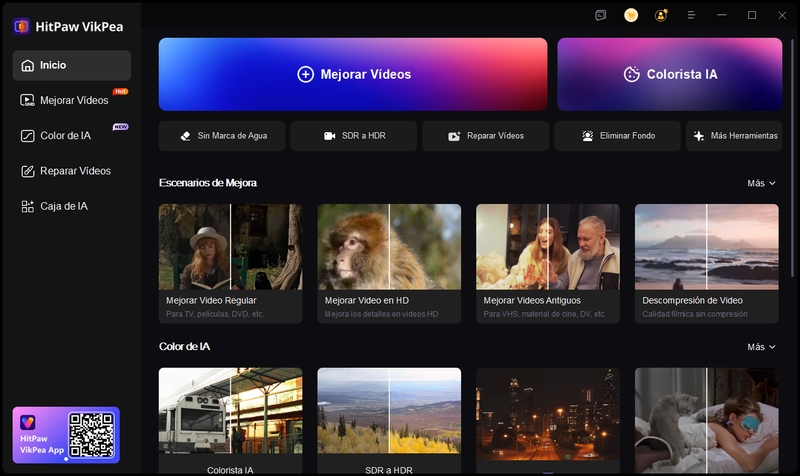Open the hamburger menu in title bar

click(691, 15)
